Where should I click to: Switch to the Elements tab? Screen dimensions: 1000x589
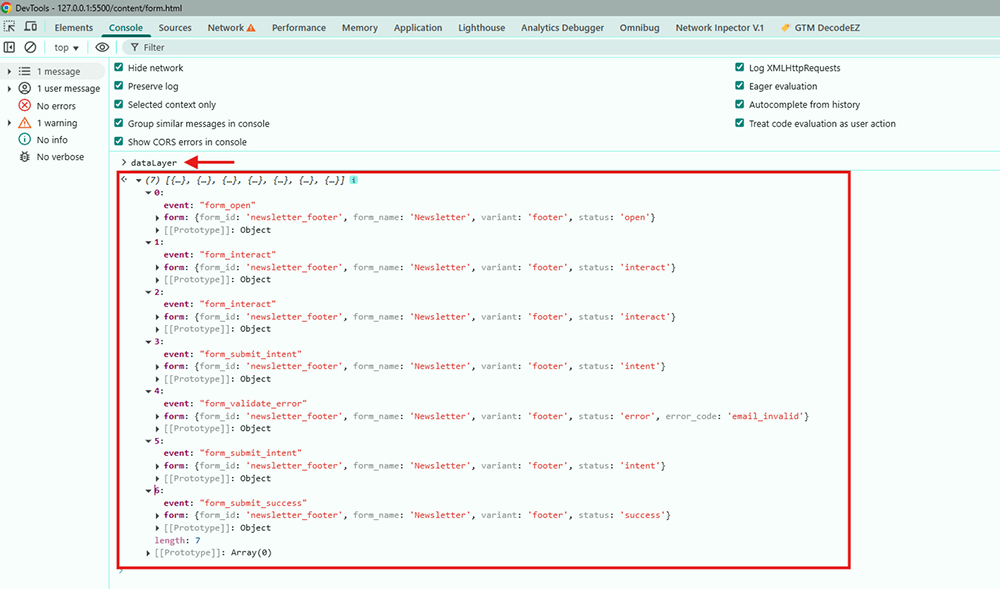(x=73, y=28)
